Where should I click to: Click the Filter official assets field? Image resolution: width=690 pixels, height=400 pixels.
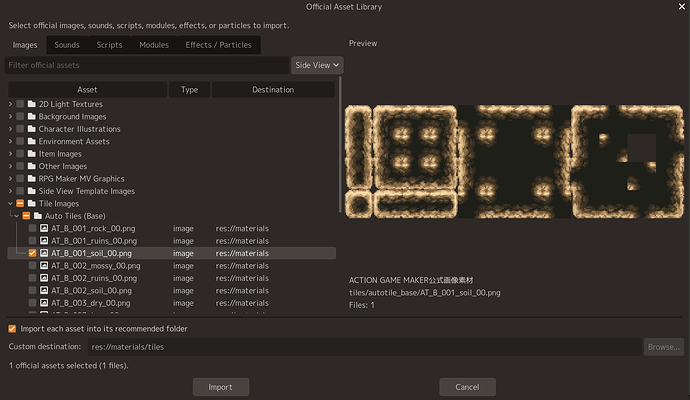[147, 65]
